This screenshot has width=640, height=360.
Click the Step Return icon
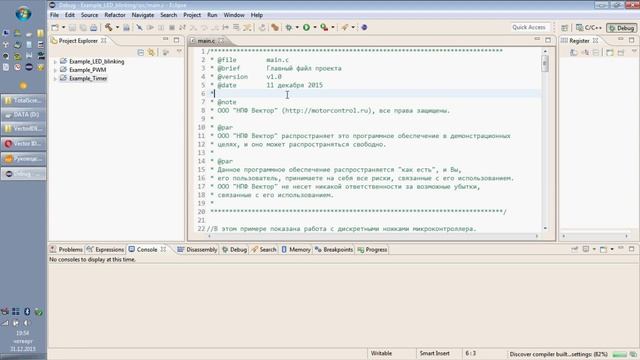click(x=214, y=27)
